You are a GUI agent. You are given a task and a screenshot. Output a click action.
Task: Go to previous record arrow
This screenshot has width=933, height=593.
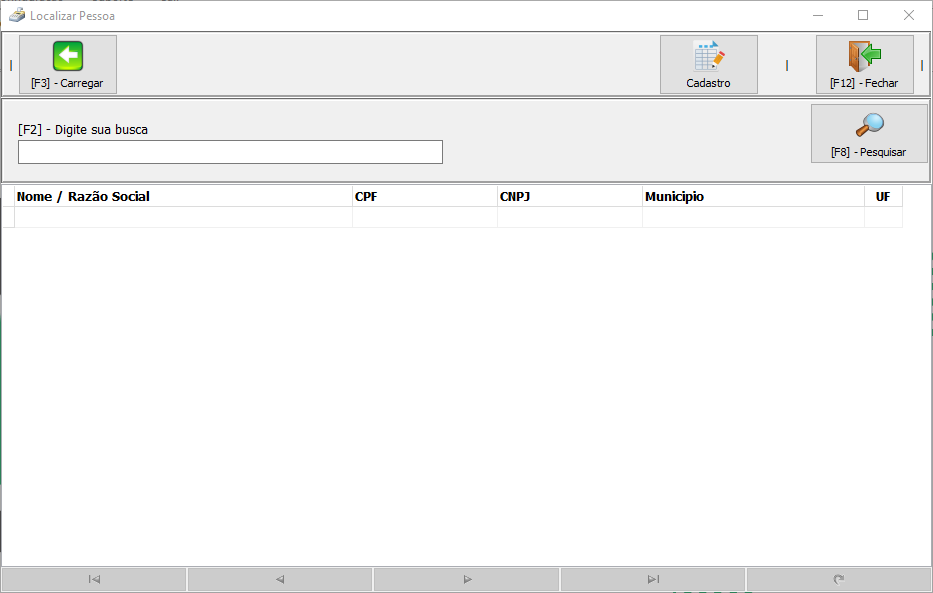click(x=280, y=579)
